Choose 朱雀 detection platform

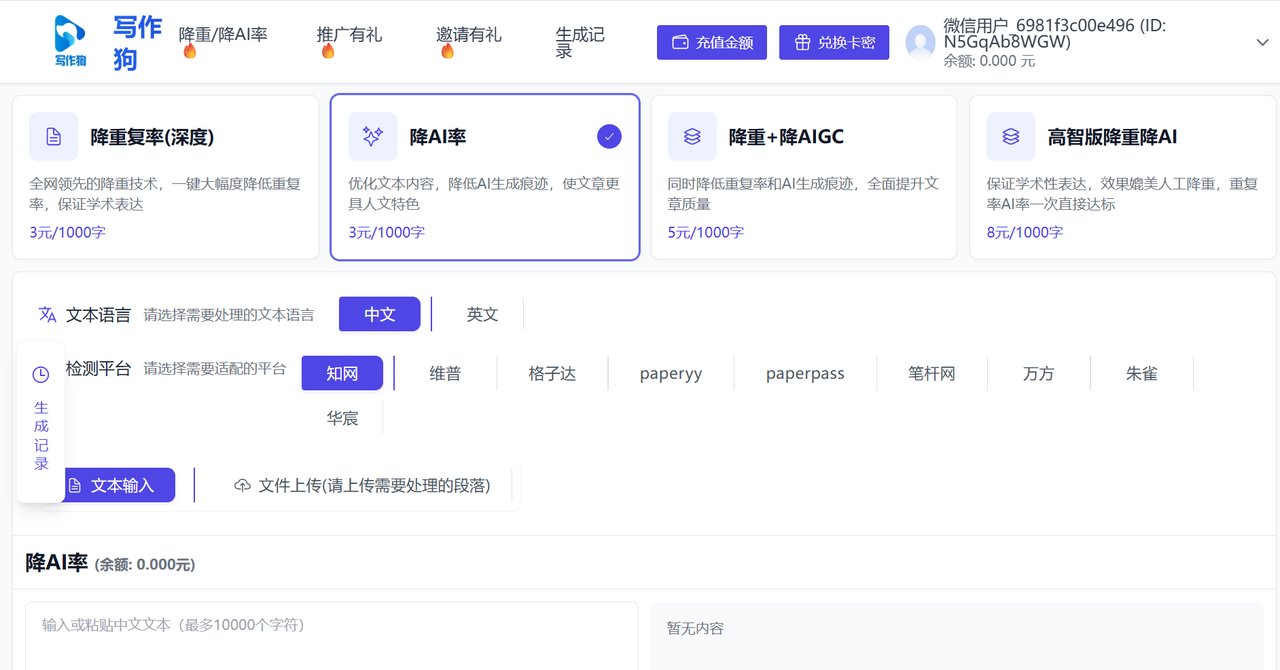(x=1142, y=373)
